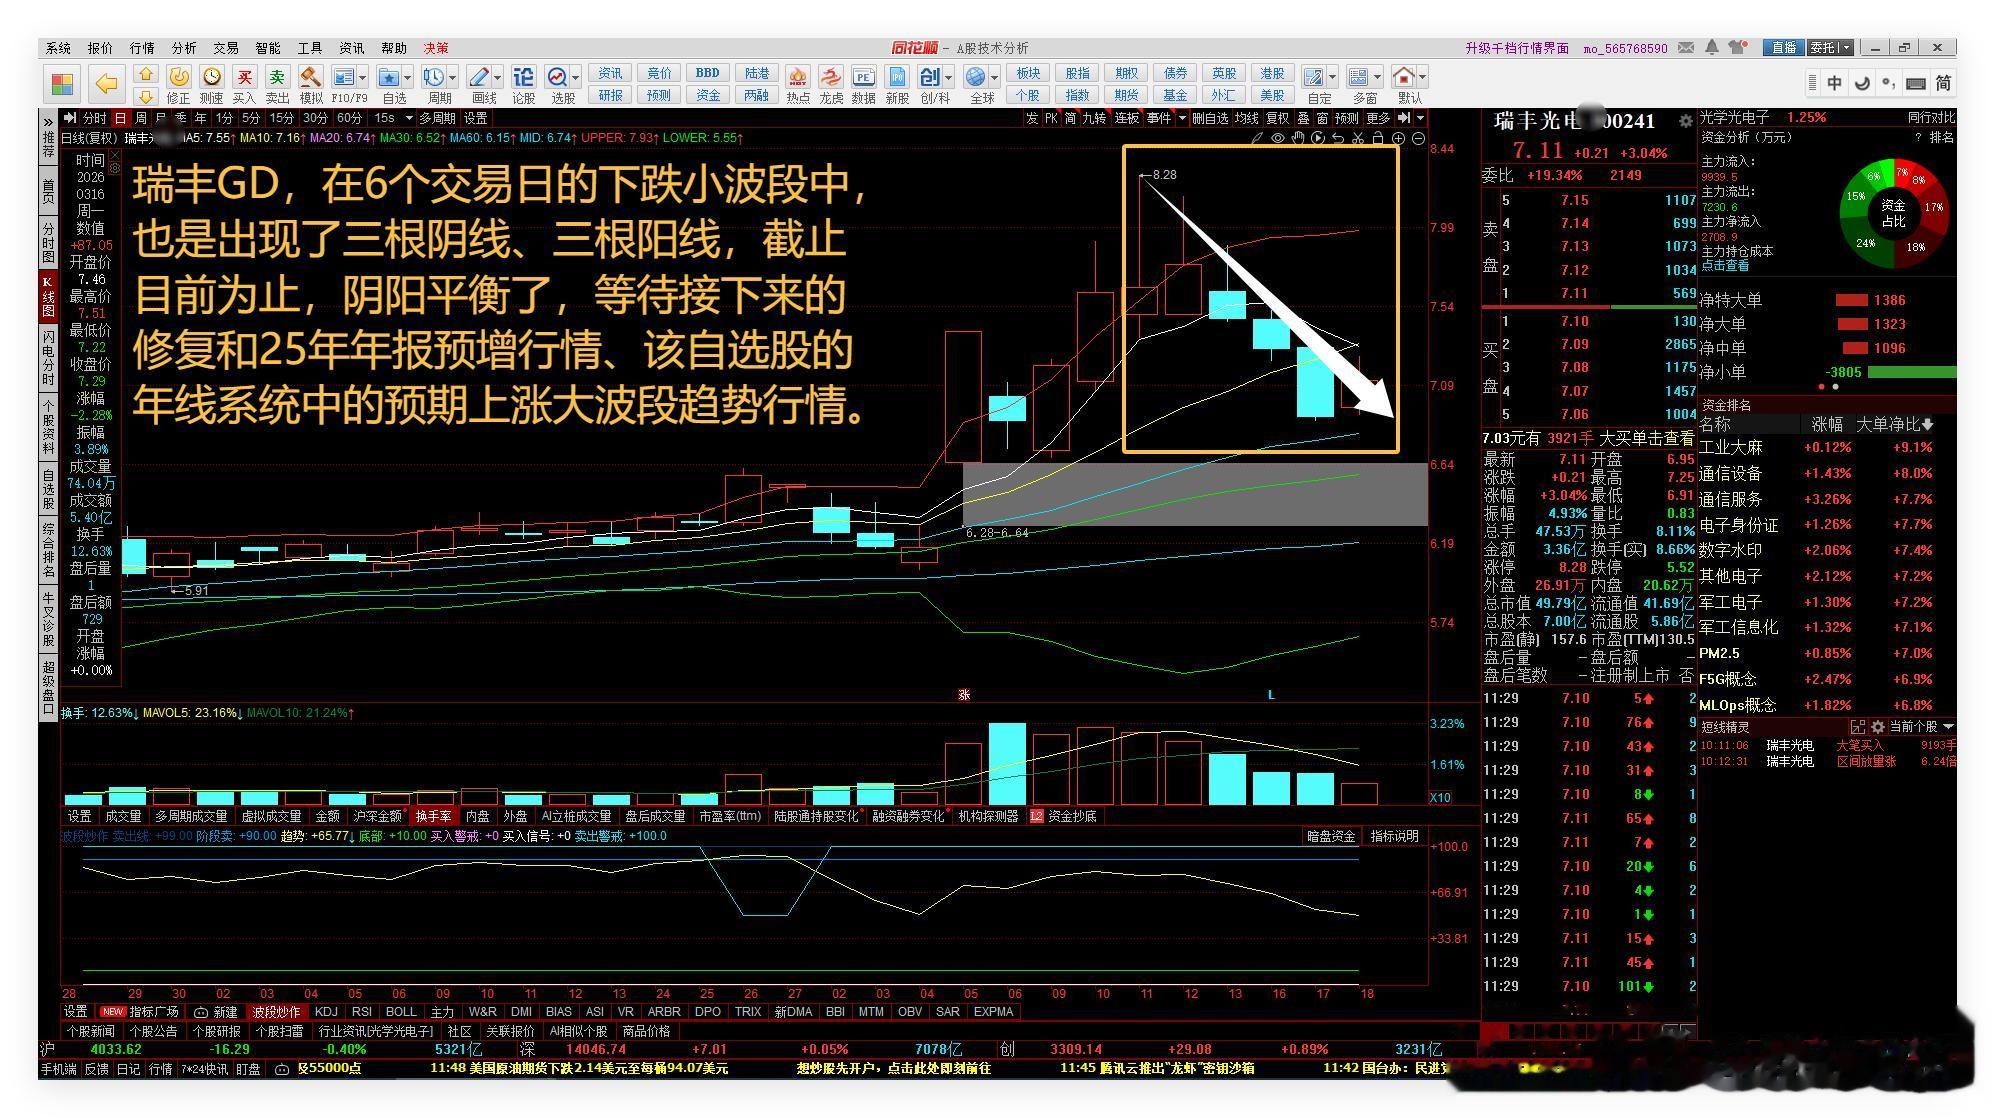
Task: Switch to the KDJ indicator tab
Action: (326, 1012)
